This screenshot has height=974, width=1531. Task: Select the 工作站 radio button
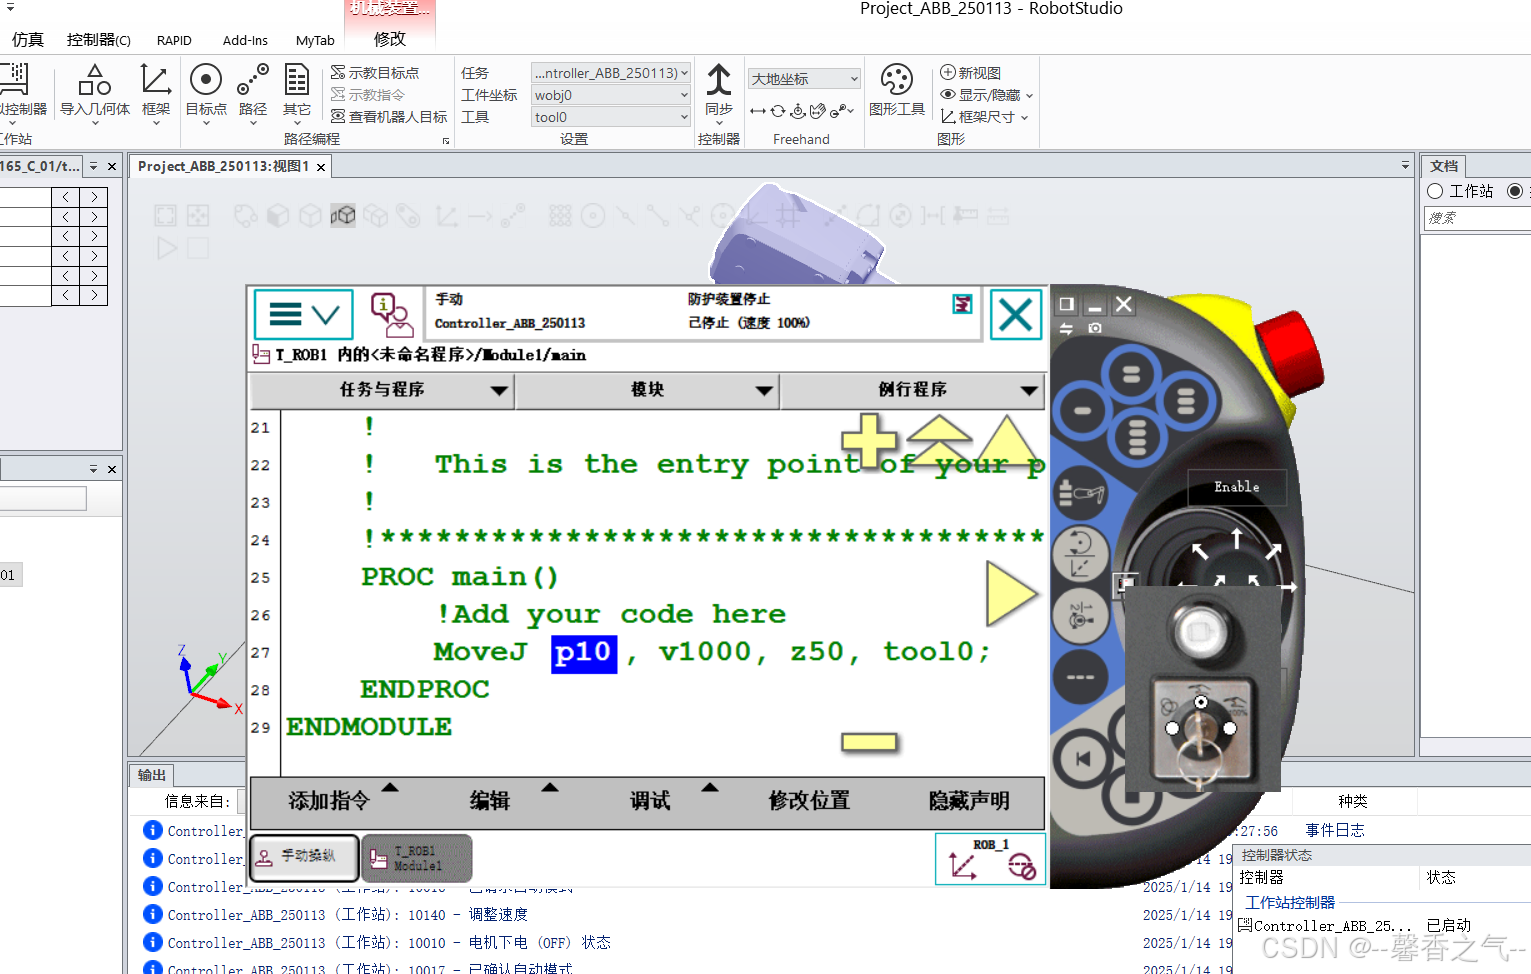[1435, 191]
